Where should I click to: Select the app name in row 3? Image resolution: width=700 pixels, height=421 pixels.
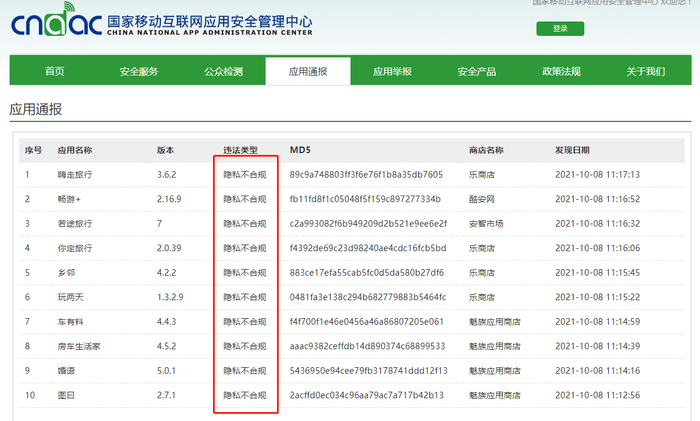(x=75, y=224)
